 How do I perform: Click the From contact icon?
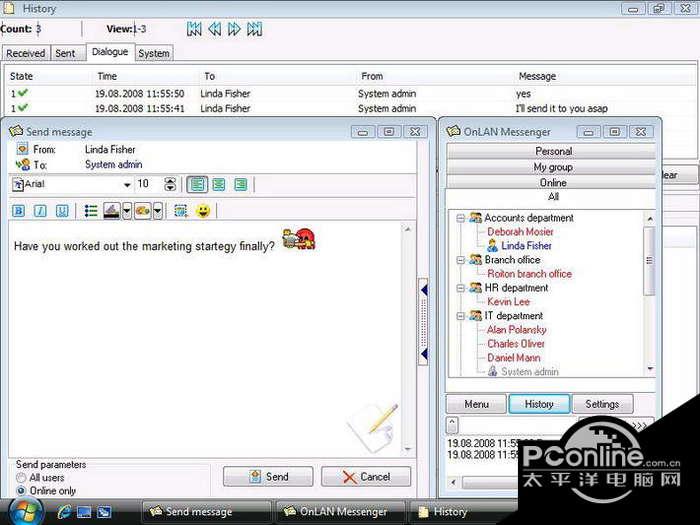click(x=22, y=149)
